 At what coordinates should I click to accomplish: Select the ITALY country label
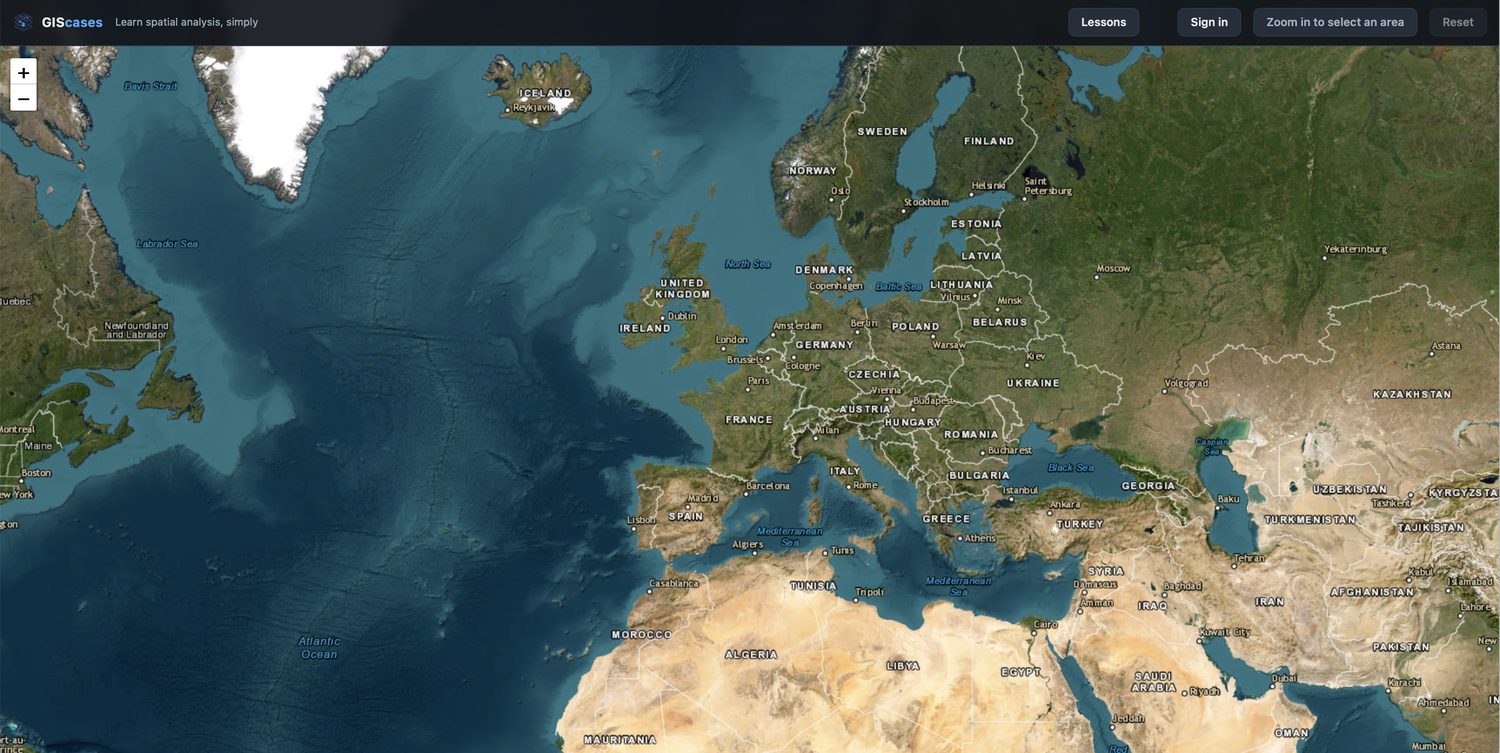845,471
